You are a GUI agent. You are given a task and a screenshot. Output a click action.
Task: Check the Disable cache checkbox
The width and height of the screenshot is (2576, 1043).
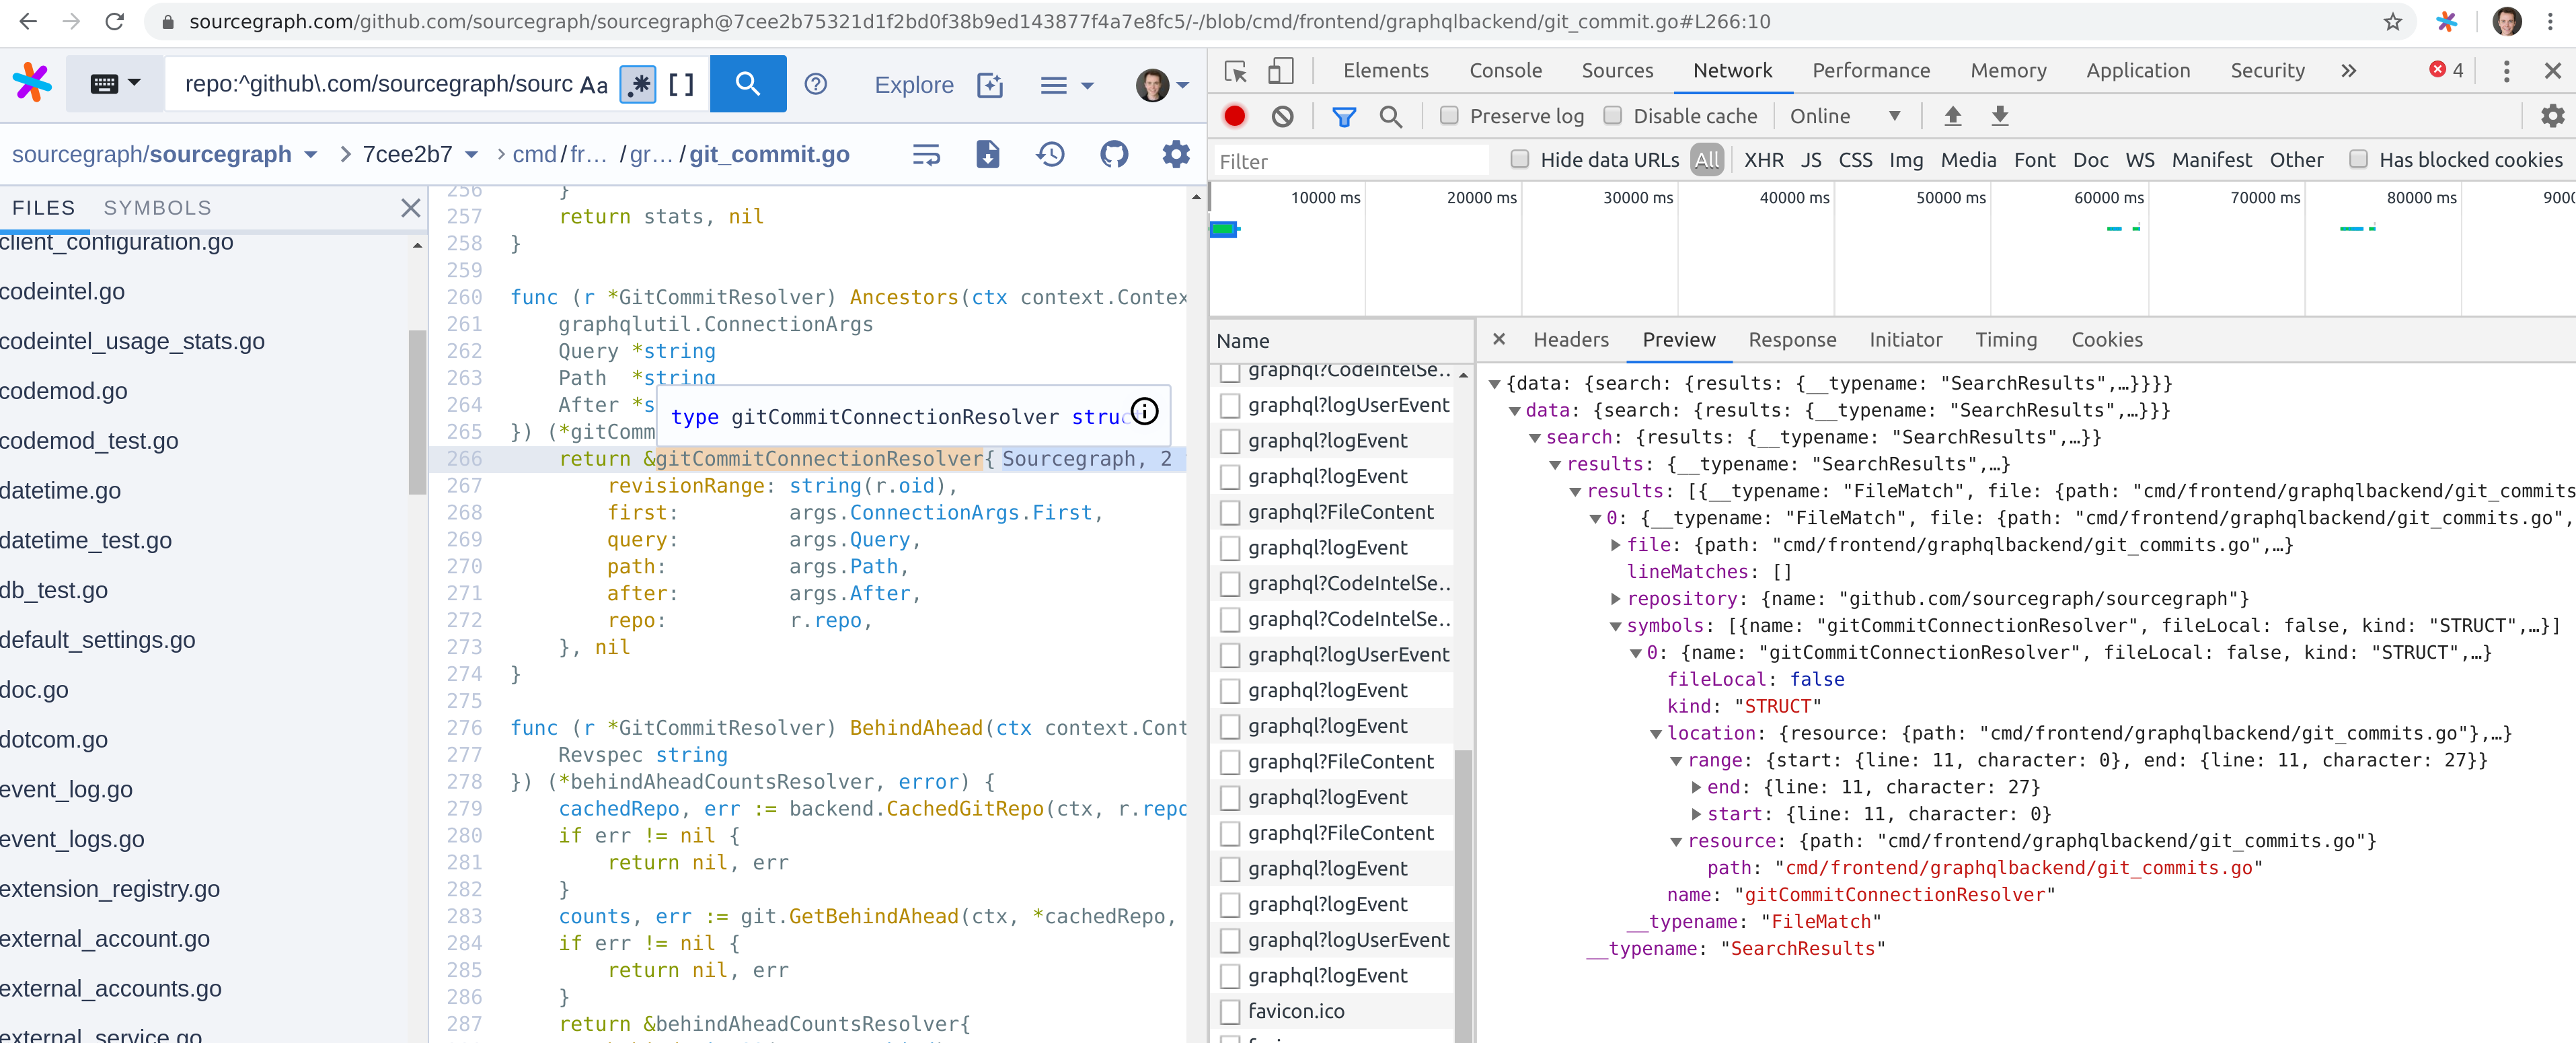tap(1612, 116)
